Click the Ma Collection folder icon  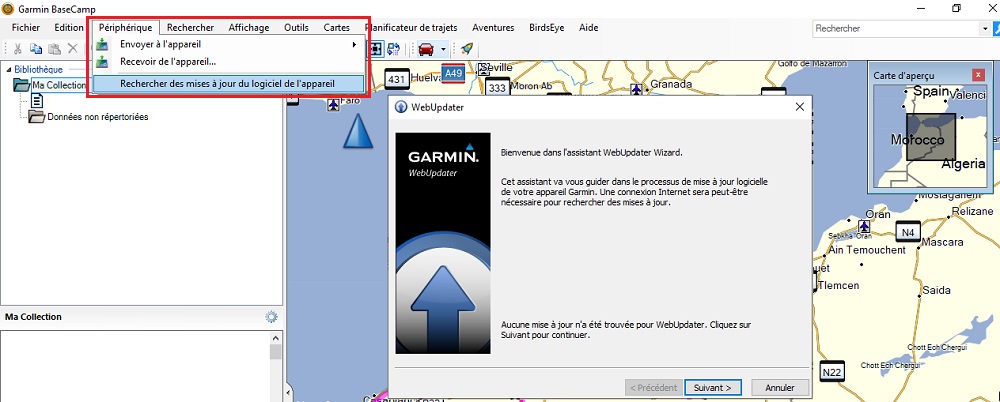click(22, 85)
